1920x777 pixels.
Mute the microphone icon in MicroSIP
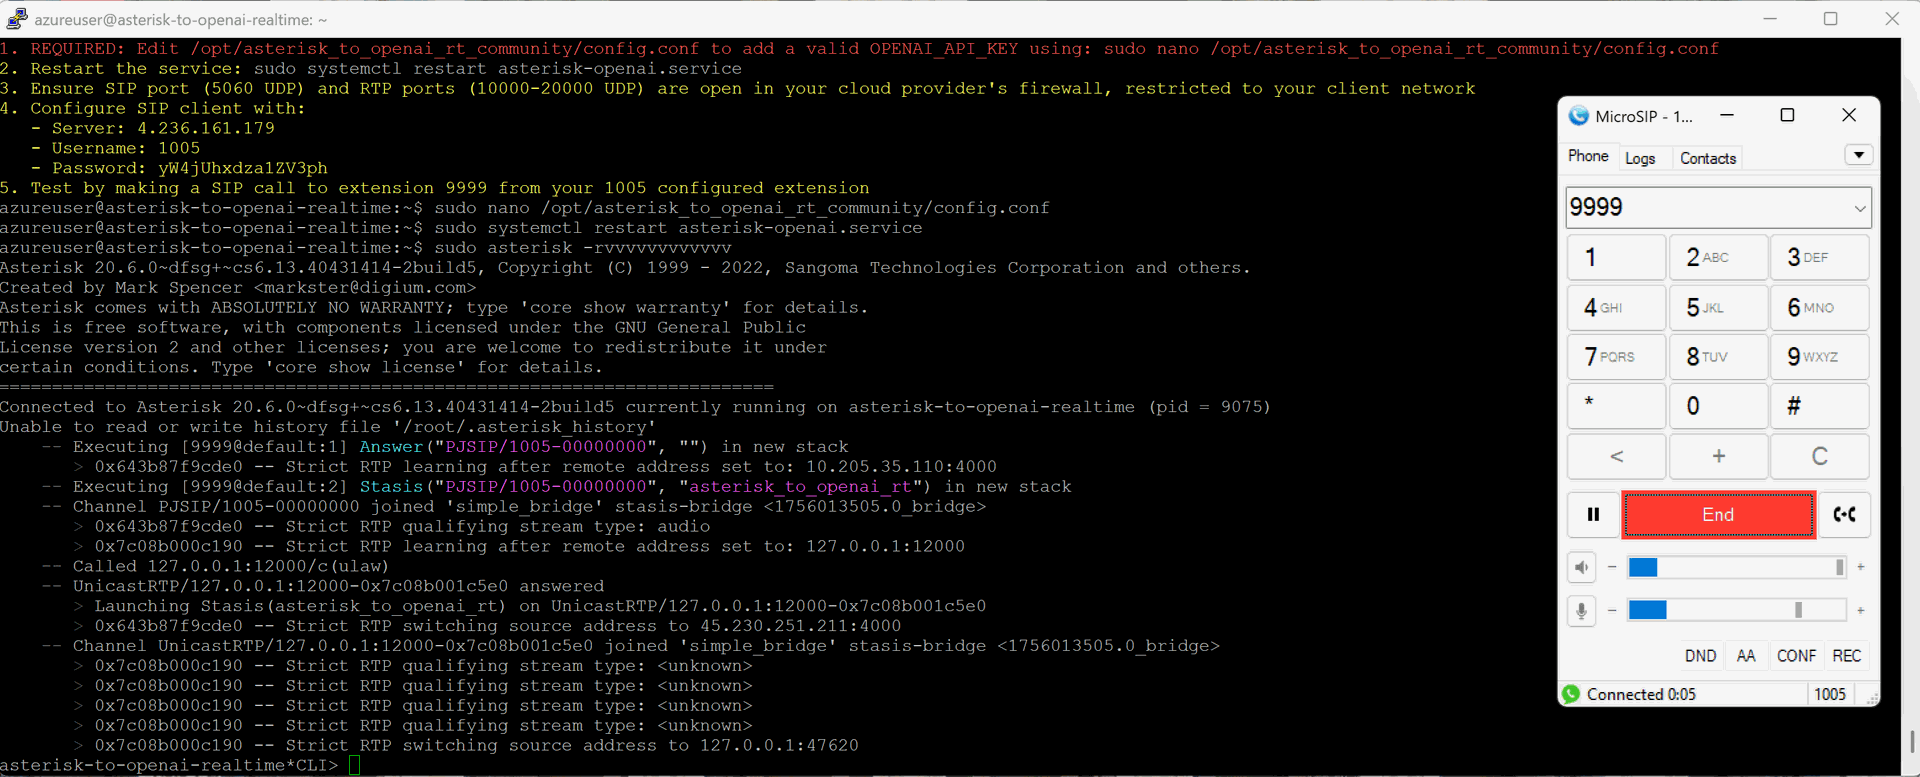pyautogui.click(x=1581, y=611)
